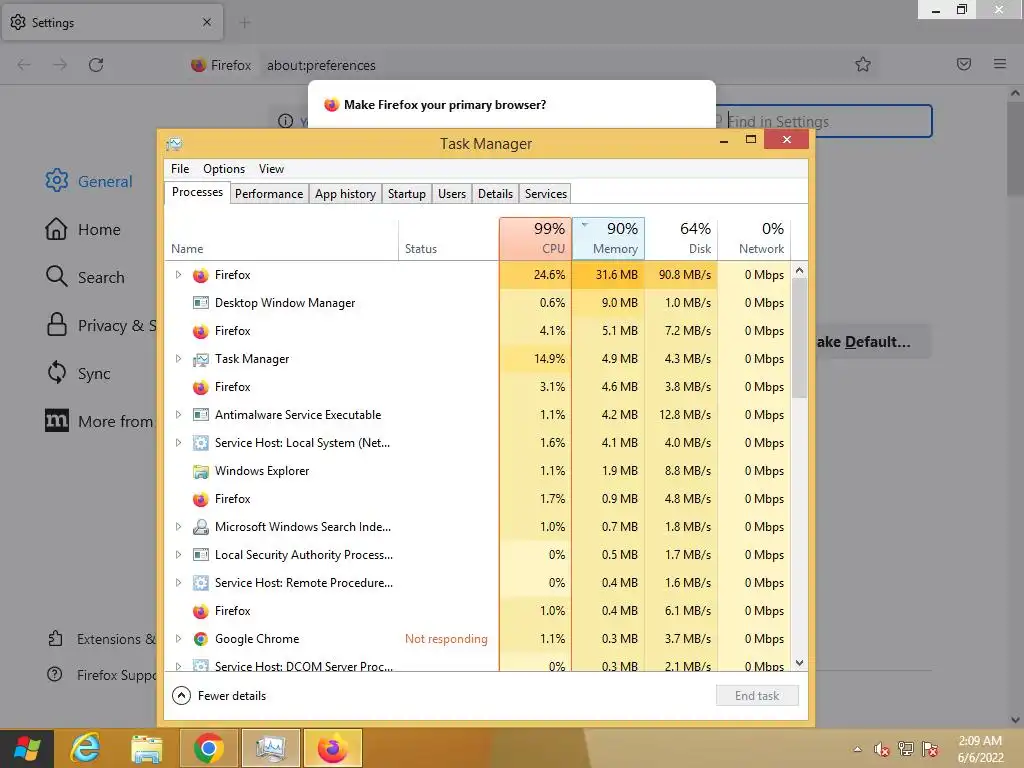The height and width of the screenshot is (768, 1024).
Task: Open Home settings in the Firefox sidebar
Action: [x=83, y=229]
